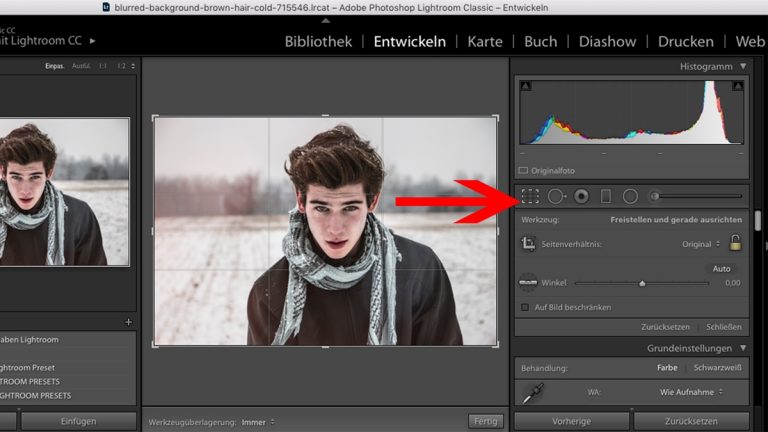This screenshot has height=432, width=768.
Task: Click the bottom-left crop corner handle
Action: (x=155, y=345)
